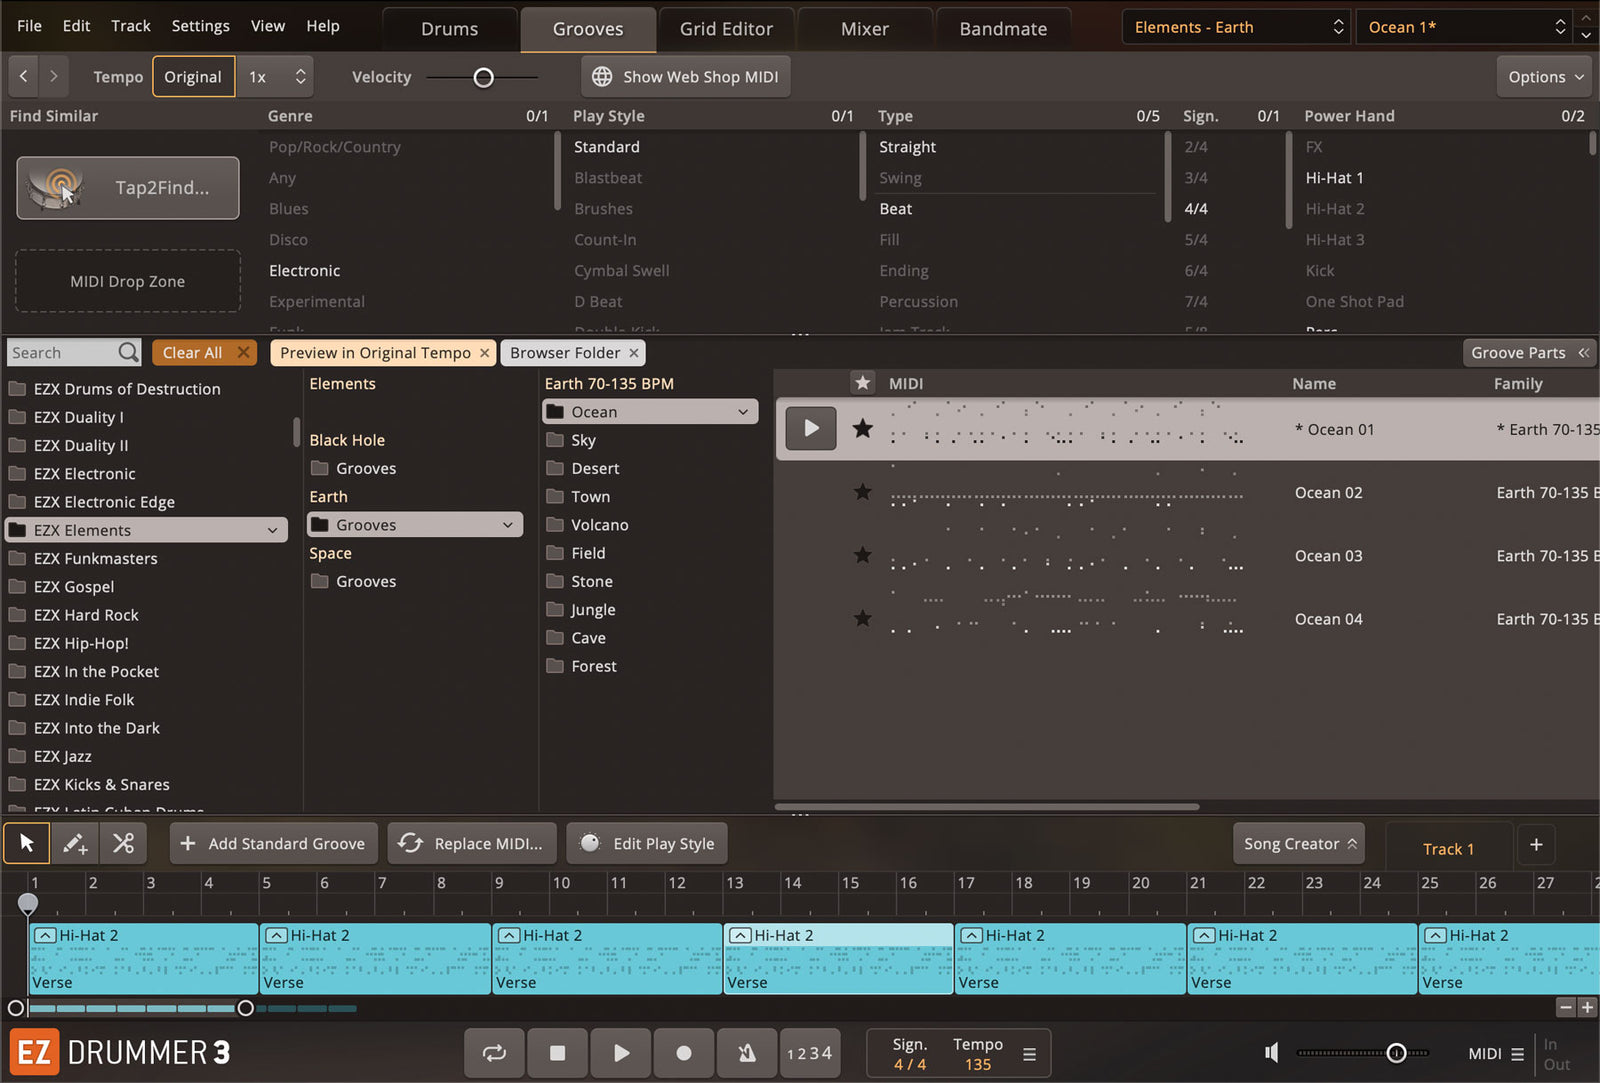
Task: Click the timeline zoom range bar
Action: click(130, 1008)
